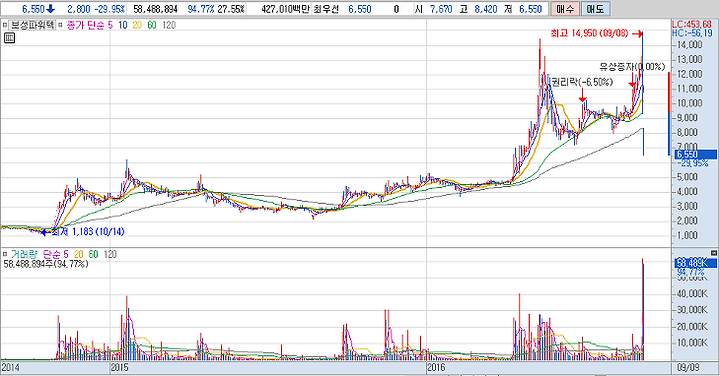The image size is (720, 376).
Task: Click the 20,000K volume axis label
Action: 692,326
